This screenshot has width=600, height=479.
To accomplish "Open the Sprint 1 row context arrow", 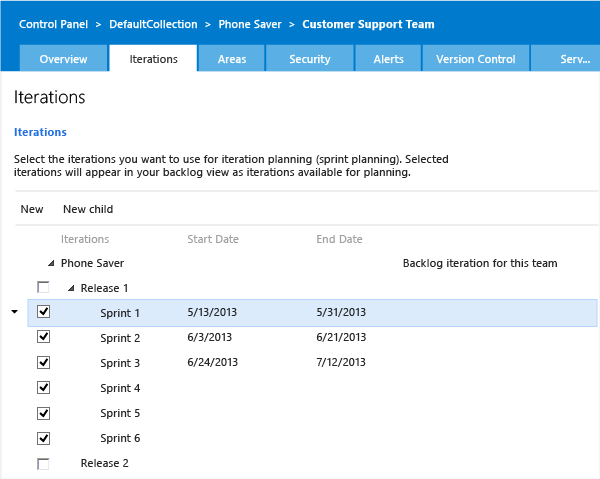I will click(x=14, y=313).
